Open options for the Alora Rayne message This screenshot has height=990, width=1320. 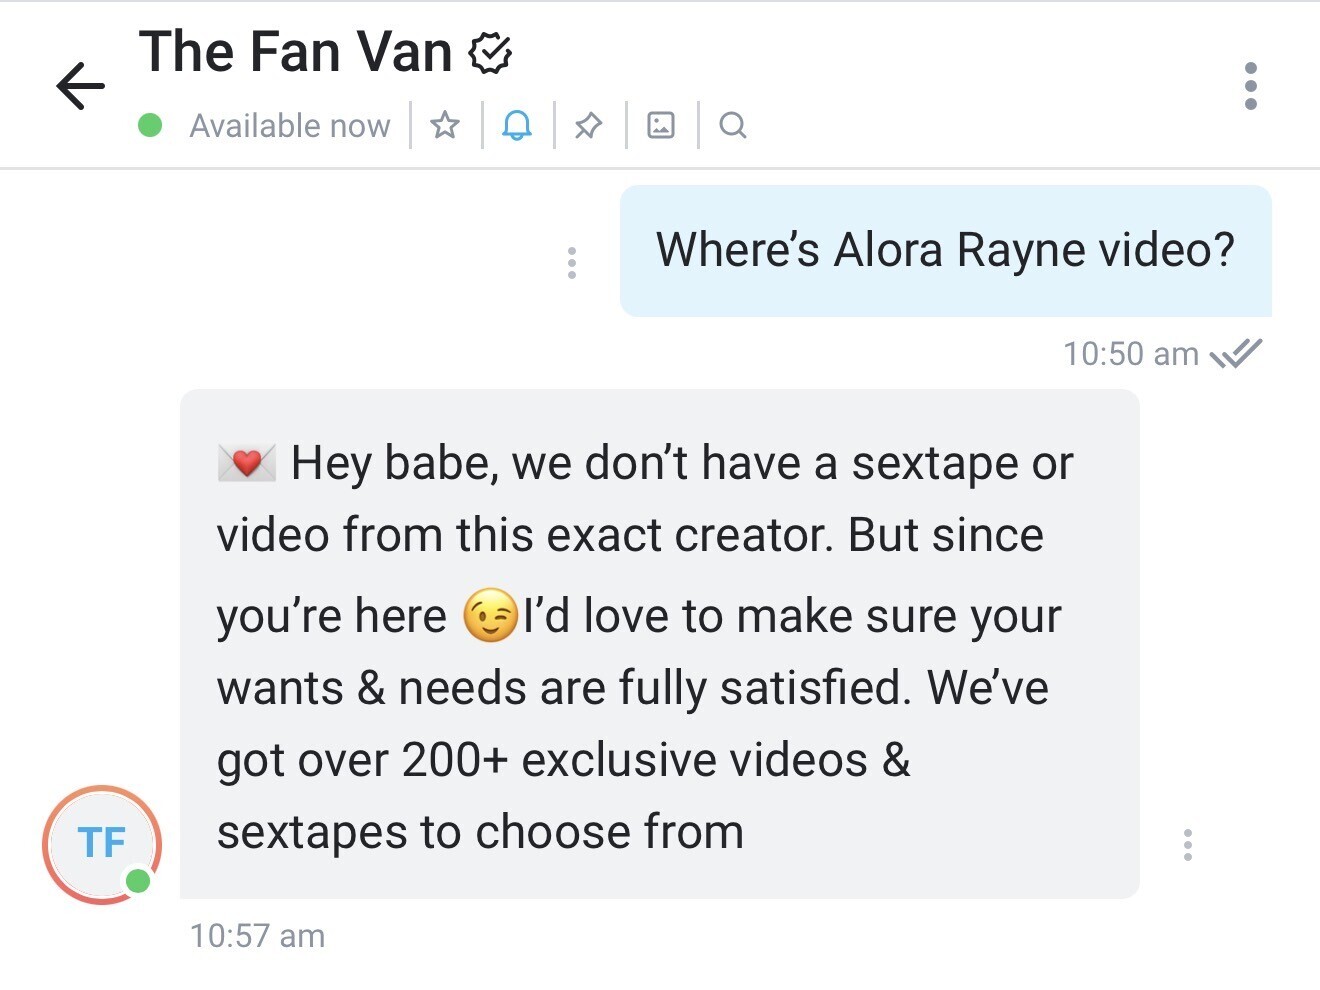pyautogui.click(x=572, y=262)
